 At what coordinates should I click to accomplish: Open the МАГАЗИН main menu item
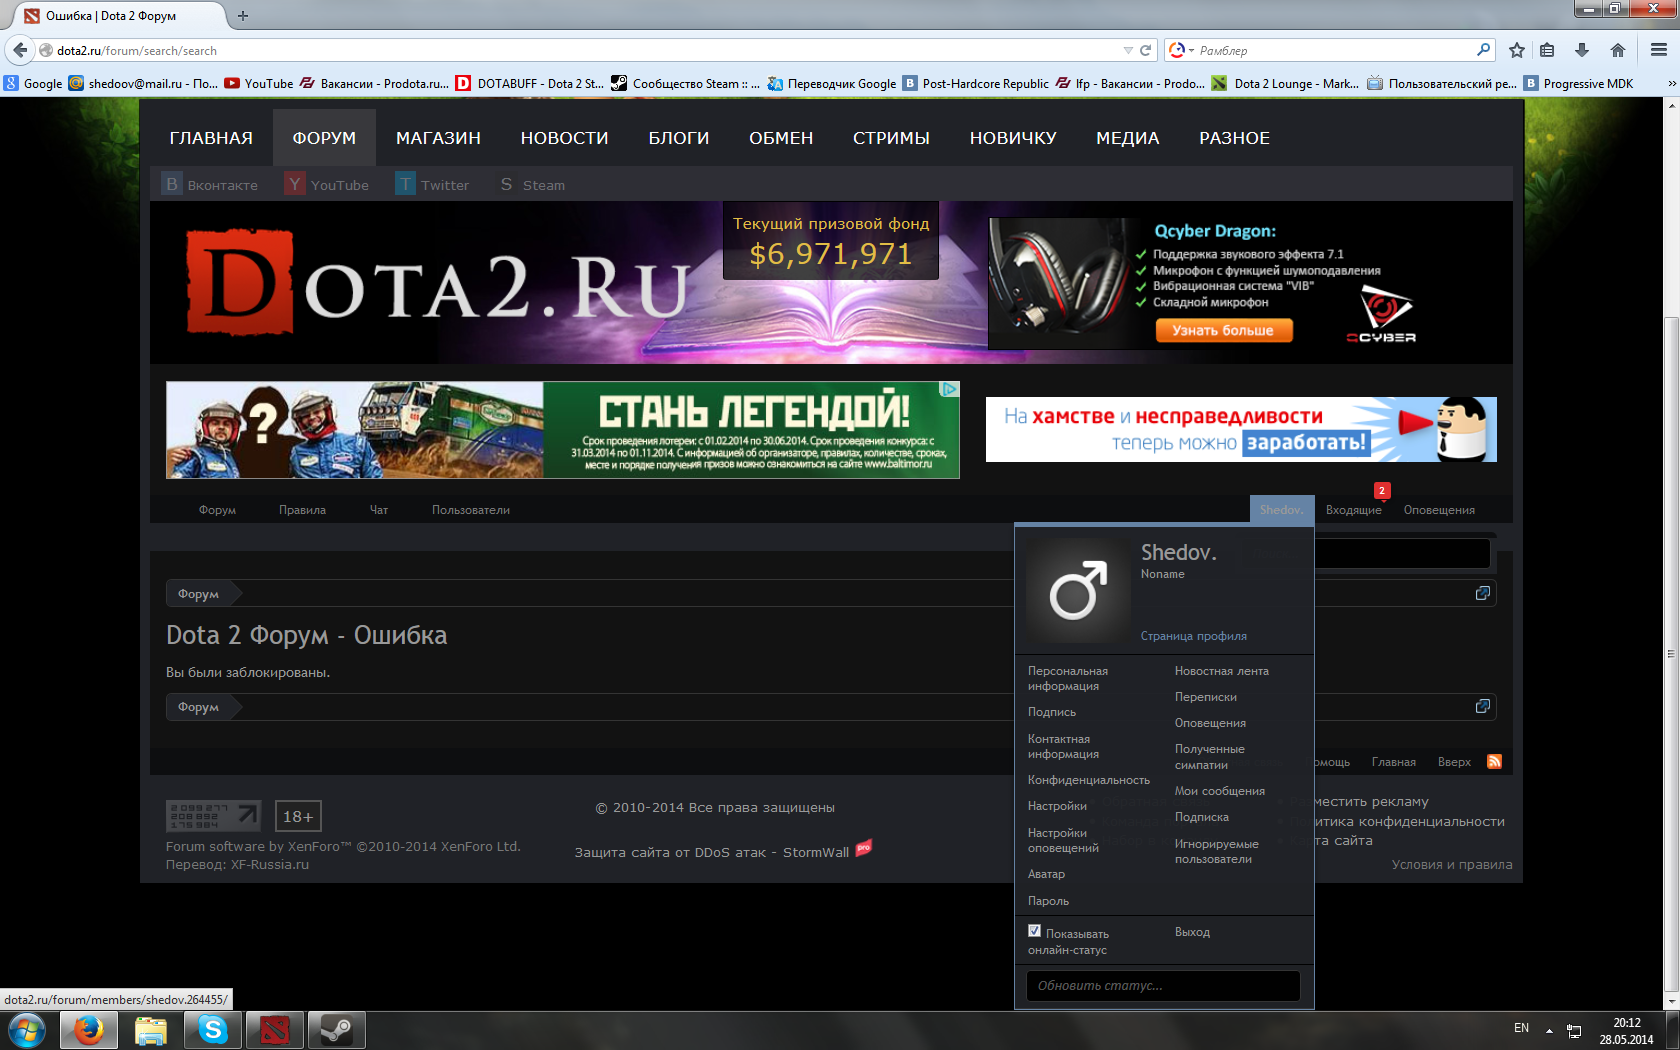click(x=438, y=138)
